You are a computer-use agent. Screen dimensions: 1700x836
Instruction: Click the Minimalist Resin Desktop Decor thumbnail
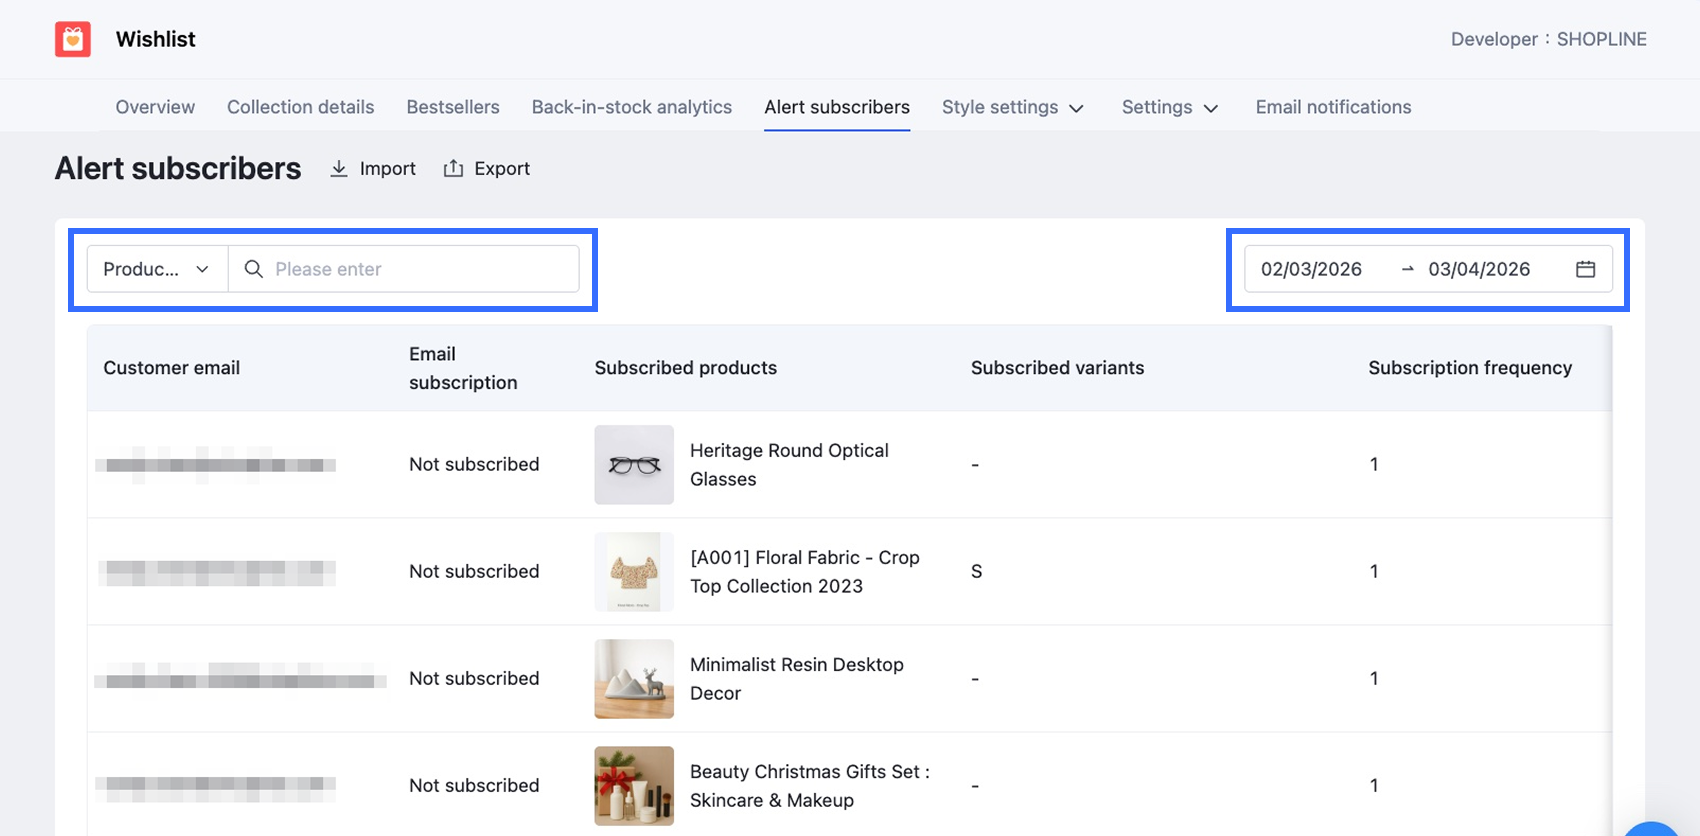point(634,679)
